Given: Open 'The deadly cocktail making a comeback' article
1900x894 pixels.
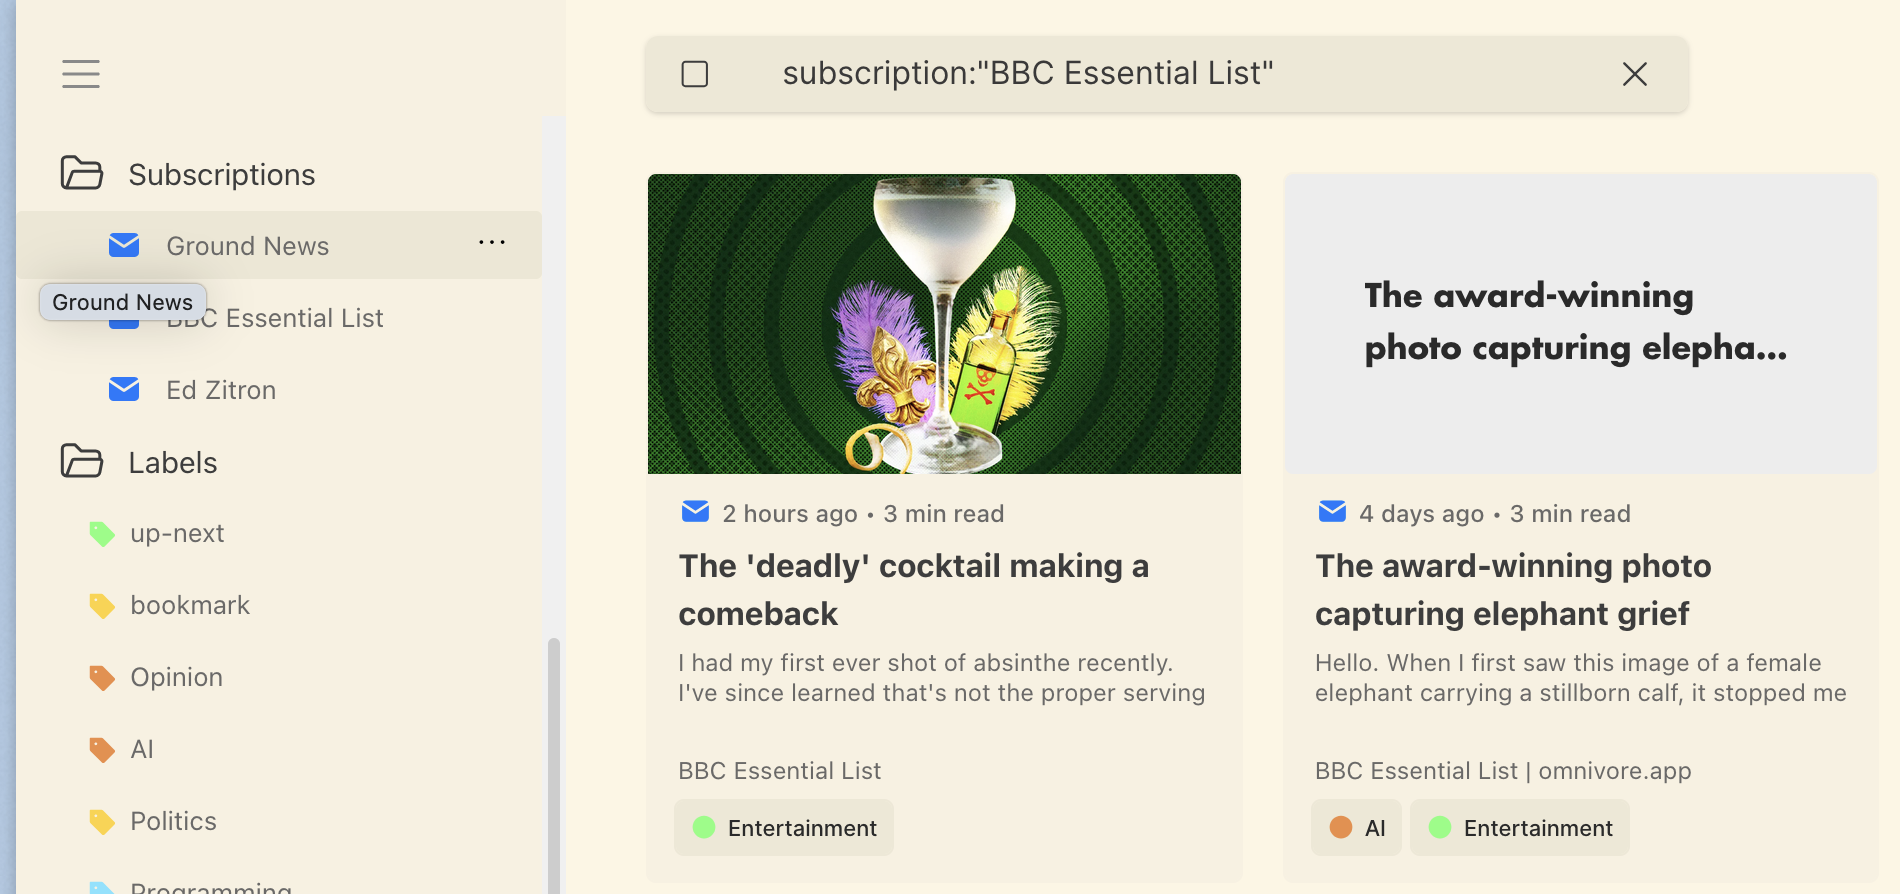Looking at the screenshot, I should [x=913, y=589].
